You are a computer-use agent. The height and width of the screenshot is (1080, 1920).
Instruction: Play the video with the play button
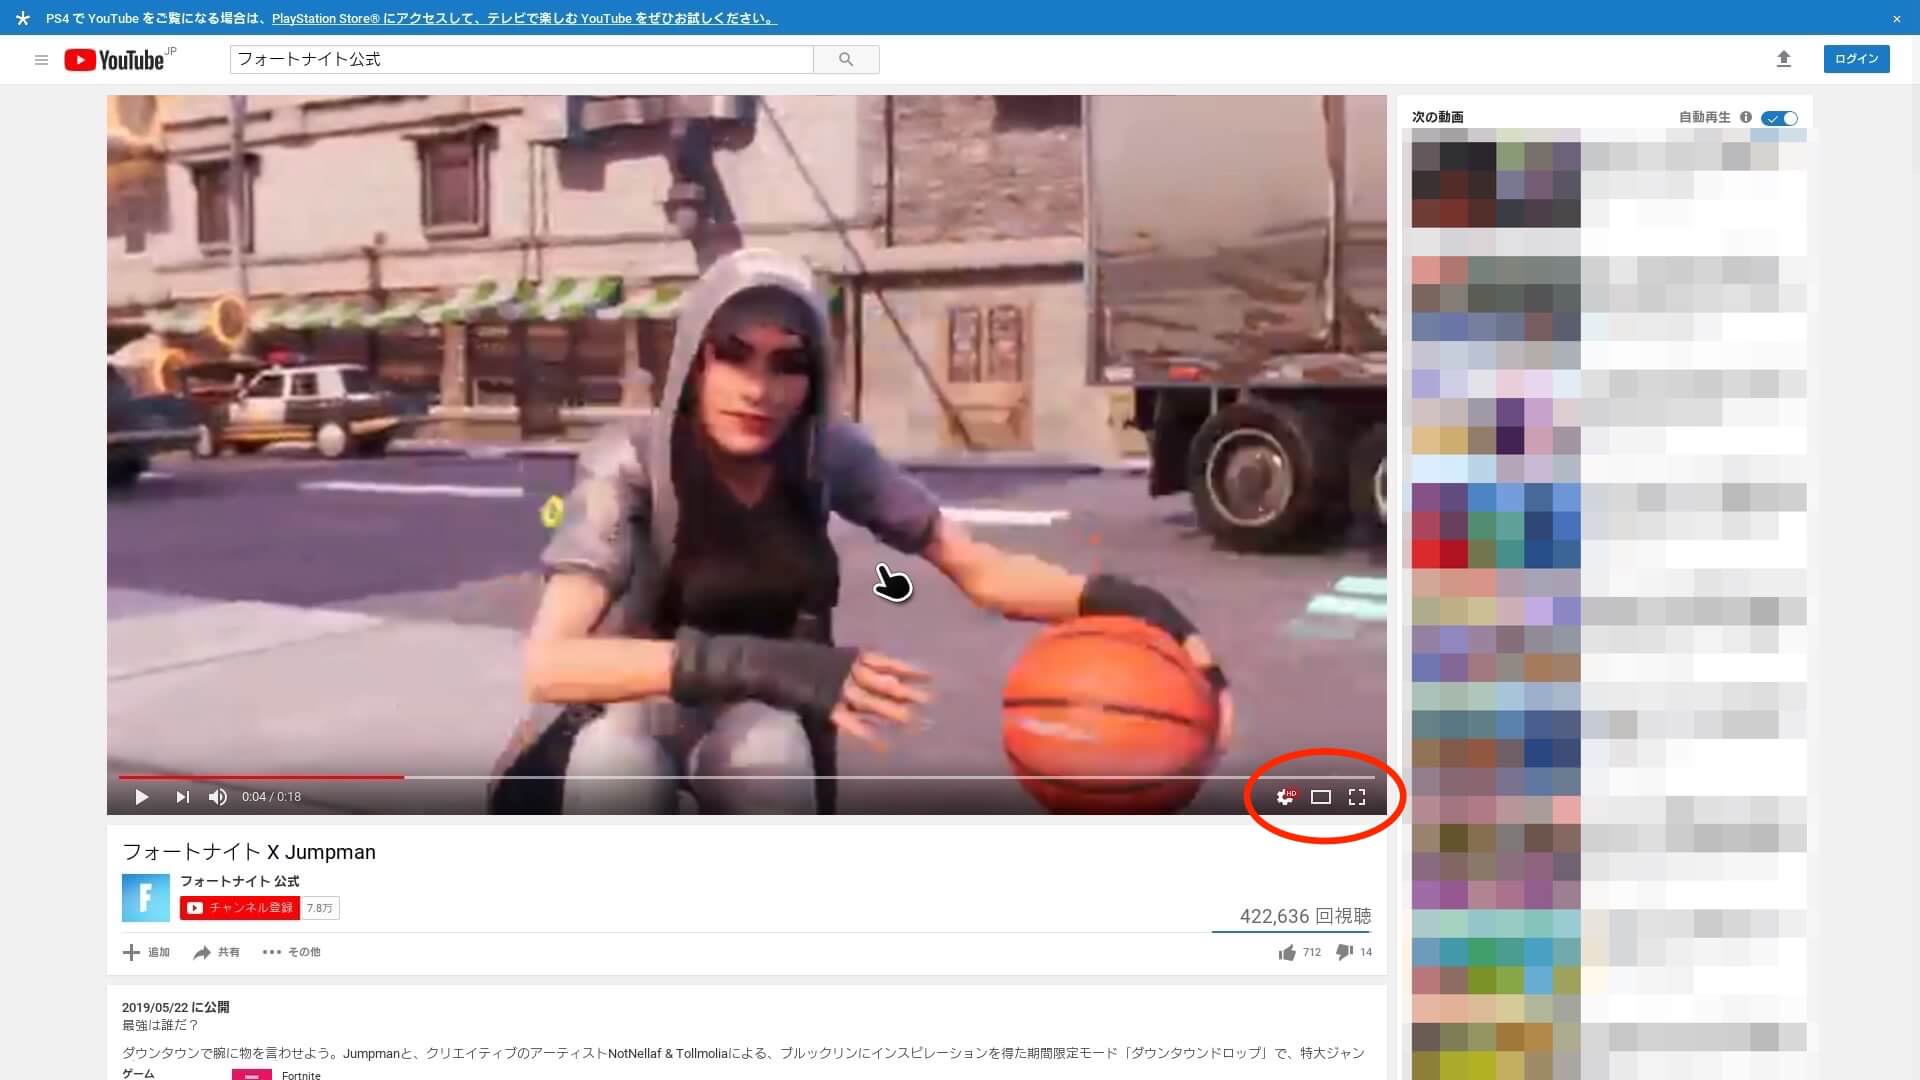click(141, 797)
